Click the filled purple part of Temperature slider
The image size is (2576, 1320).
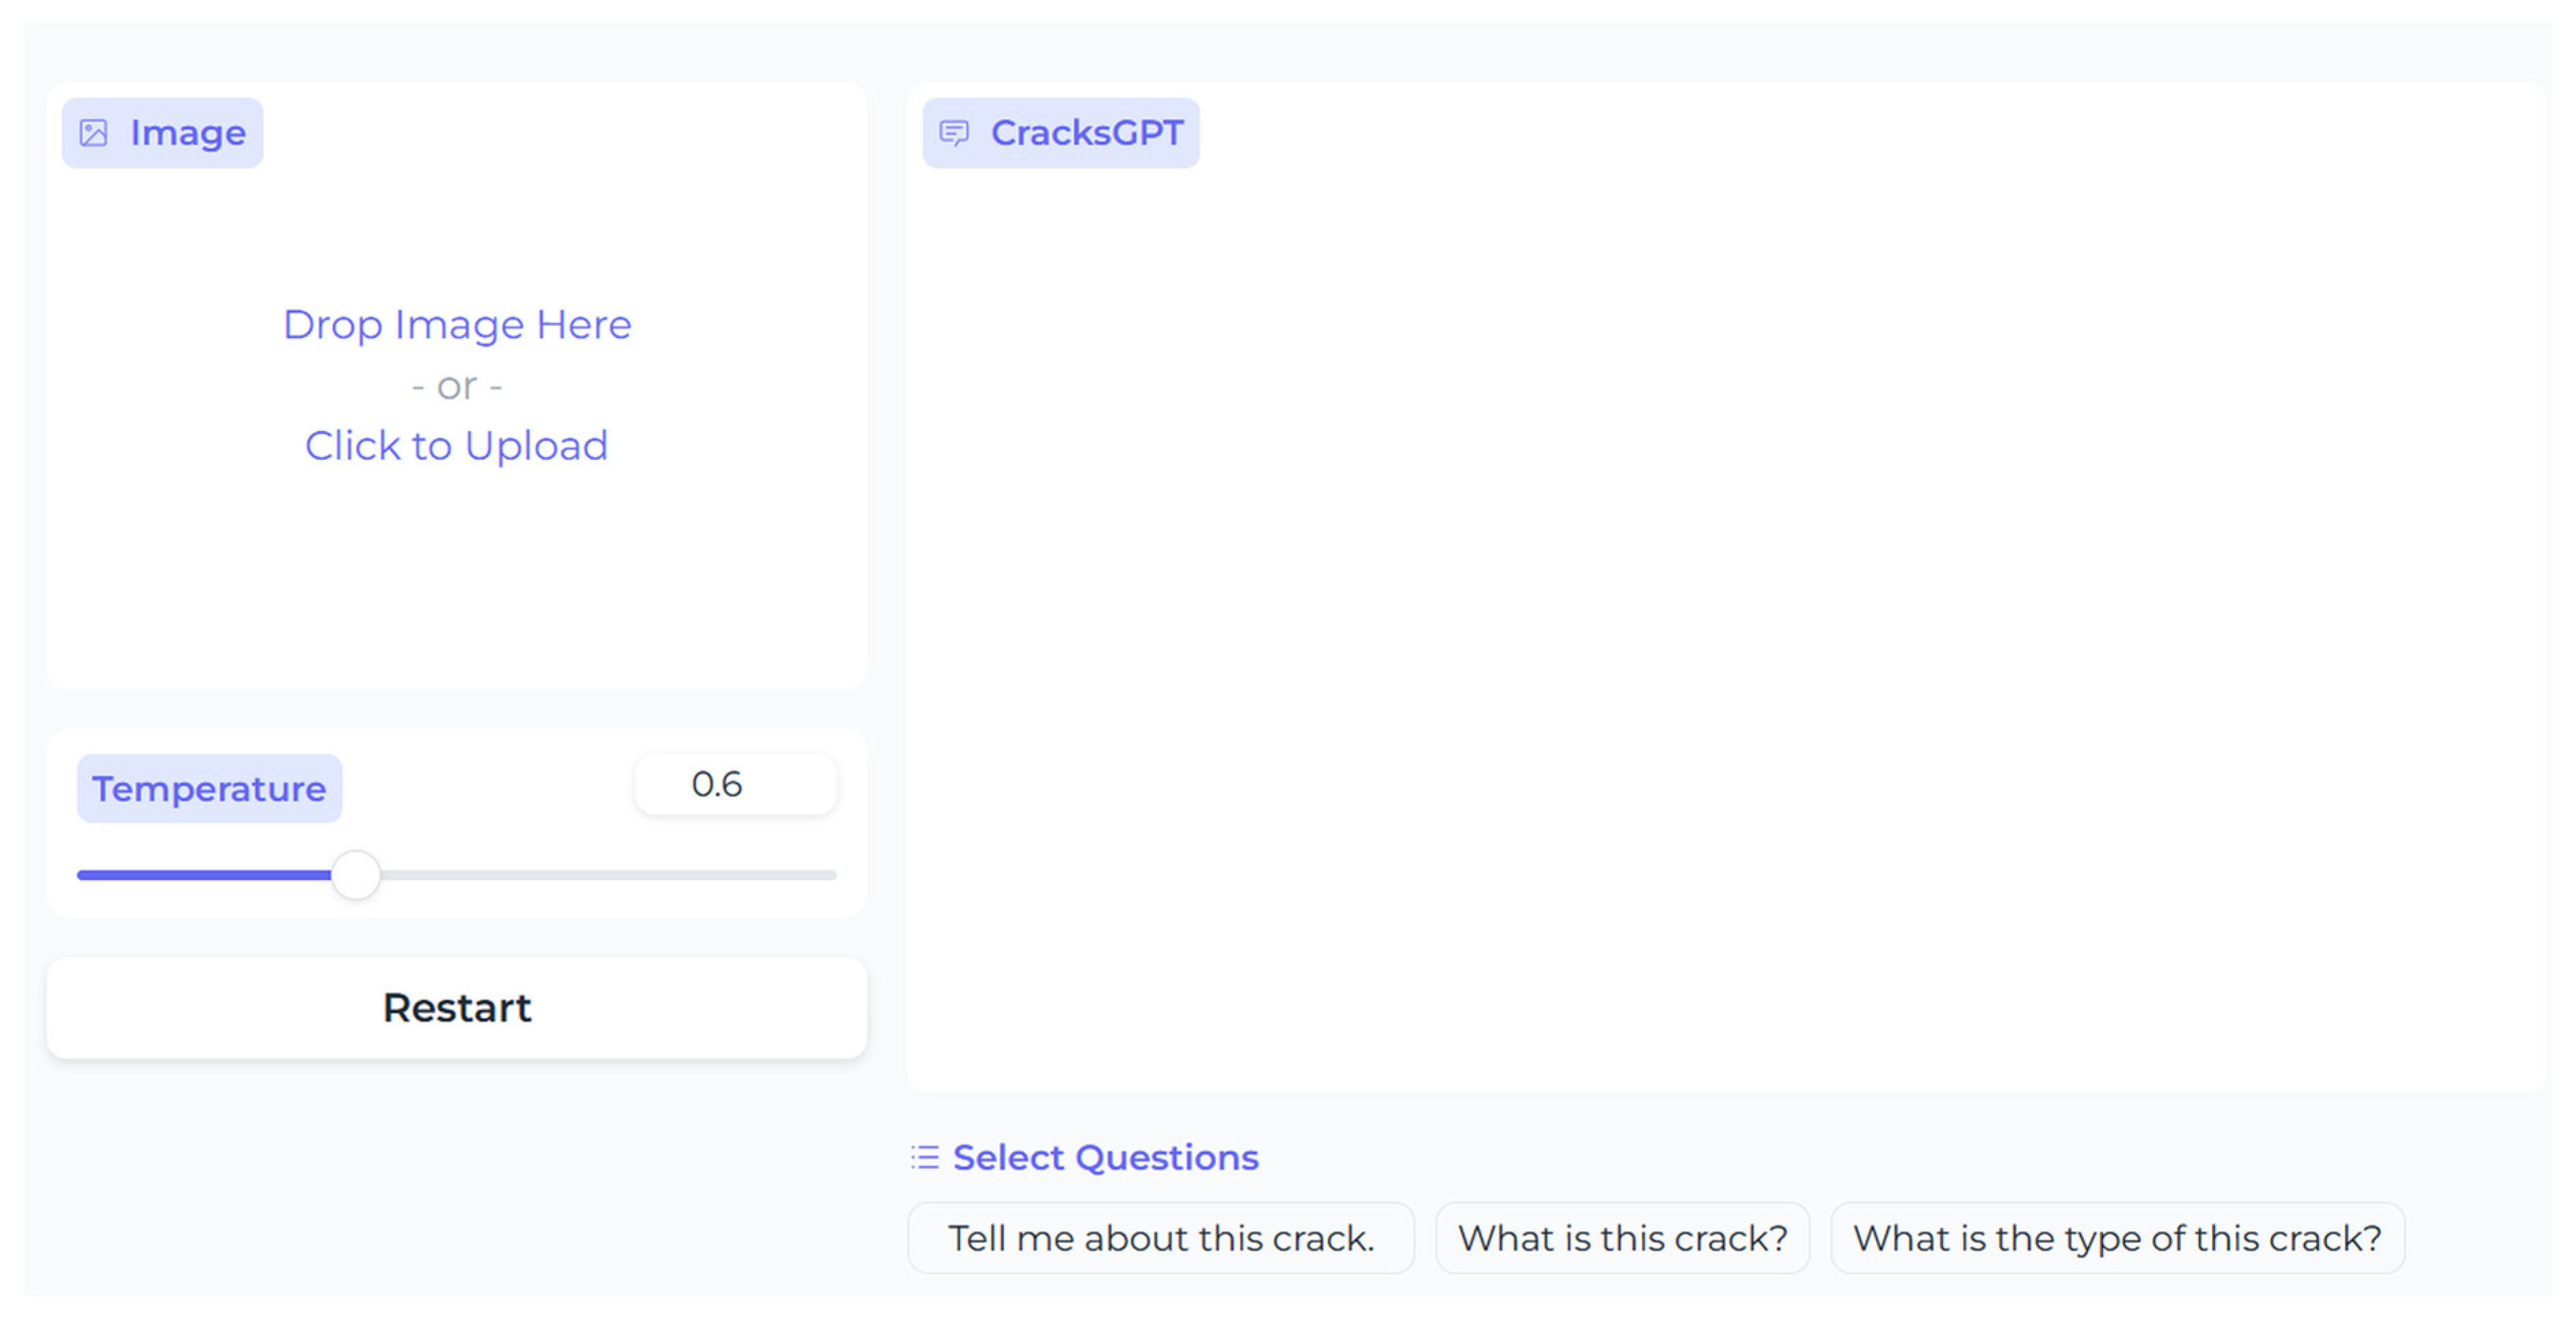click(x=200, y=875)
